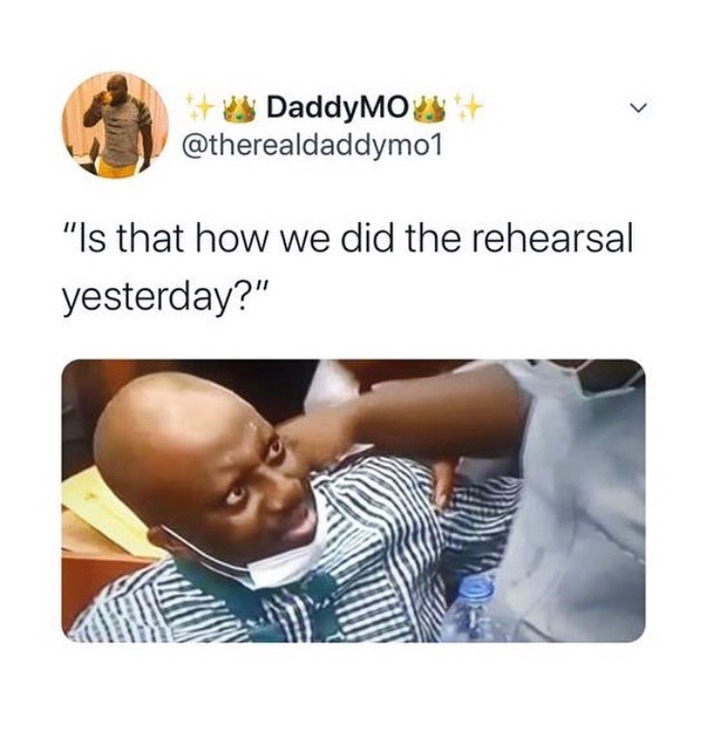720x729 pixels.
Task: Click the crown emoji before DaddyMO
Action: click(240, 109)
